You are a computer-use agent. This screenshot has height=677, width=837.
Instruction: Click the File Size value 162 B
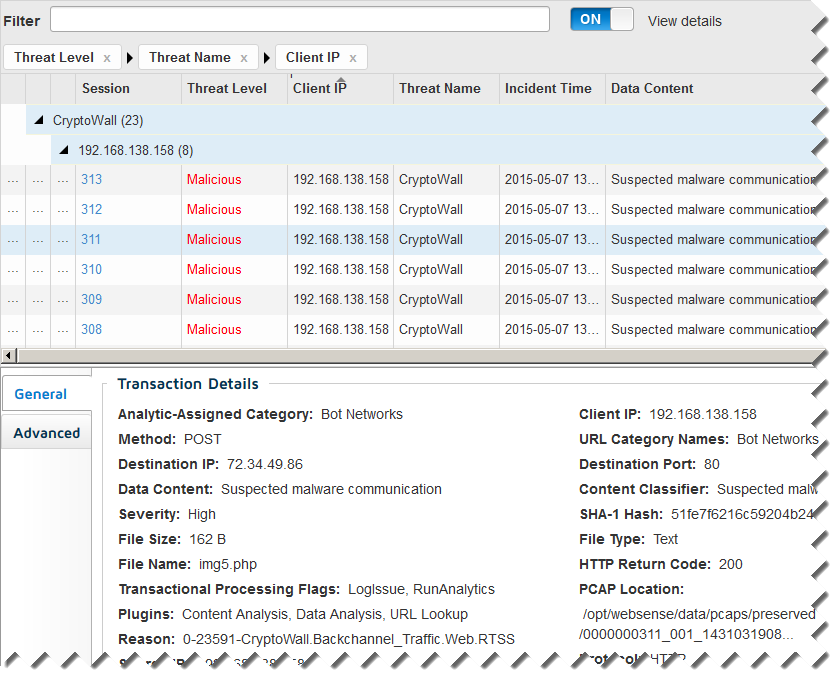[208, 539]
